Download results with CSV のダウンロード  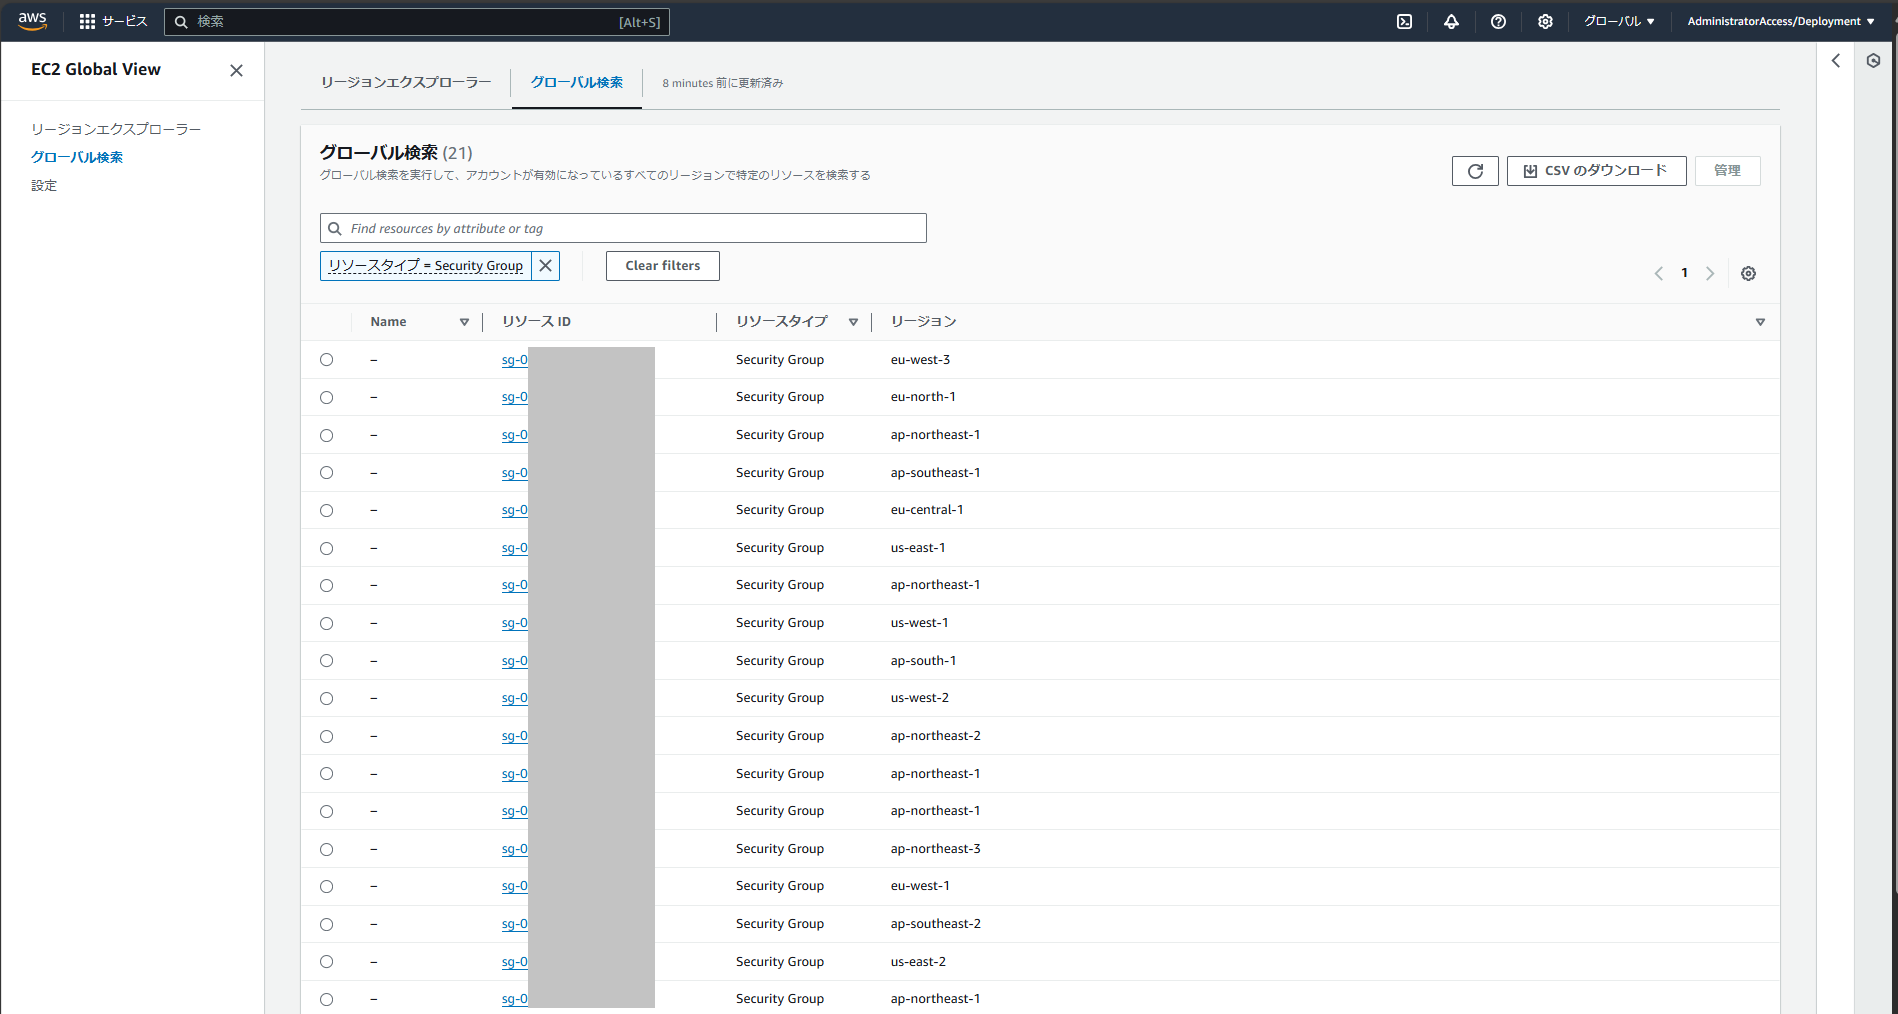click(1596, 171)
